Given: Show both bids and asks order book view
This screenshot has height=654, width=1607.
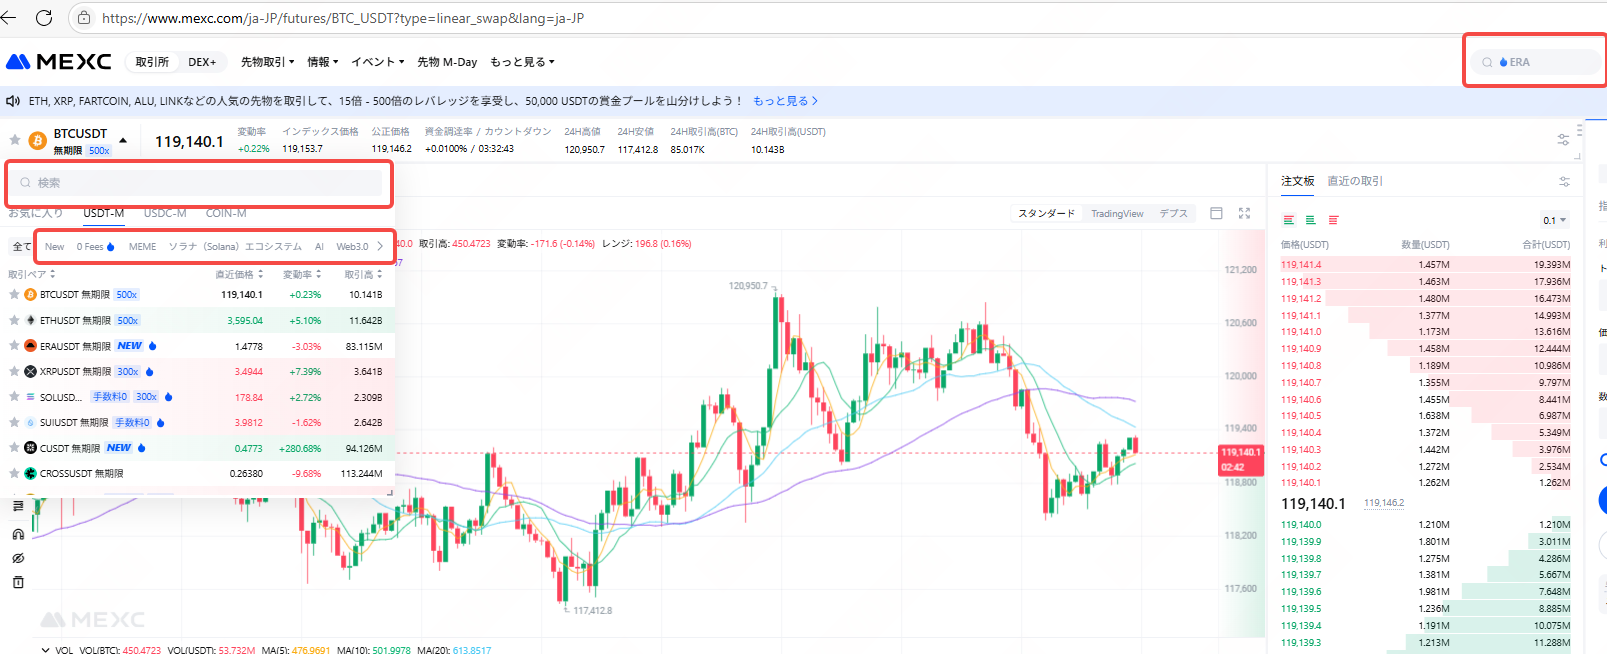Looking at the screenshot, I should point(1288,220).
